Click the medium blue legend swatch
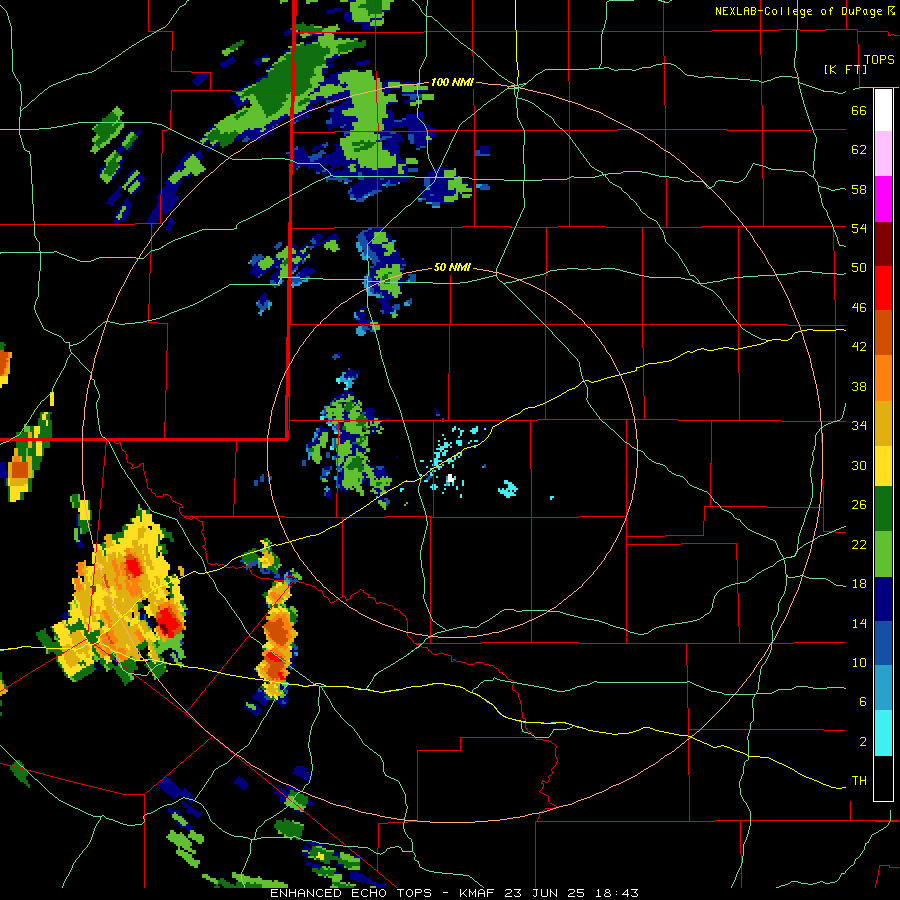The image size is (900, 900). coord(883,644)
